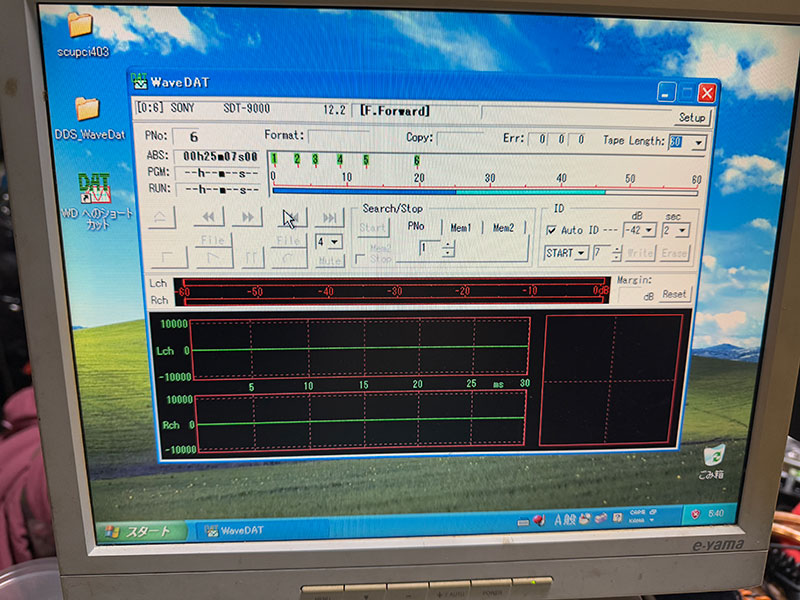The height and width of the screenshot is (600, 800).
Task: Click the Skip to Previous program button
Action: [x=292, y=218]
